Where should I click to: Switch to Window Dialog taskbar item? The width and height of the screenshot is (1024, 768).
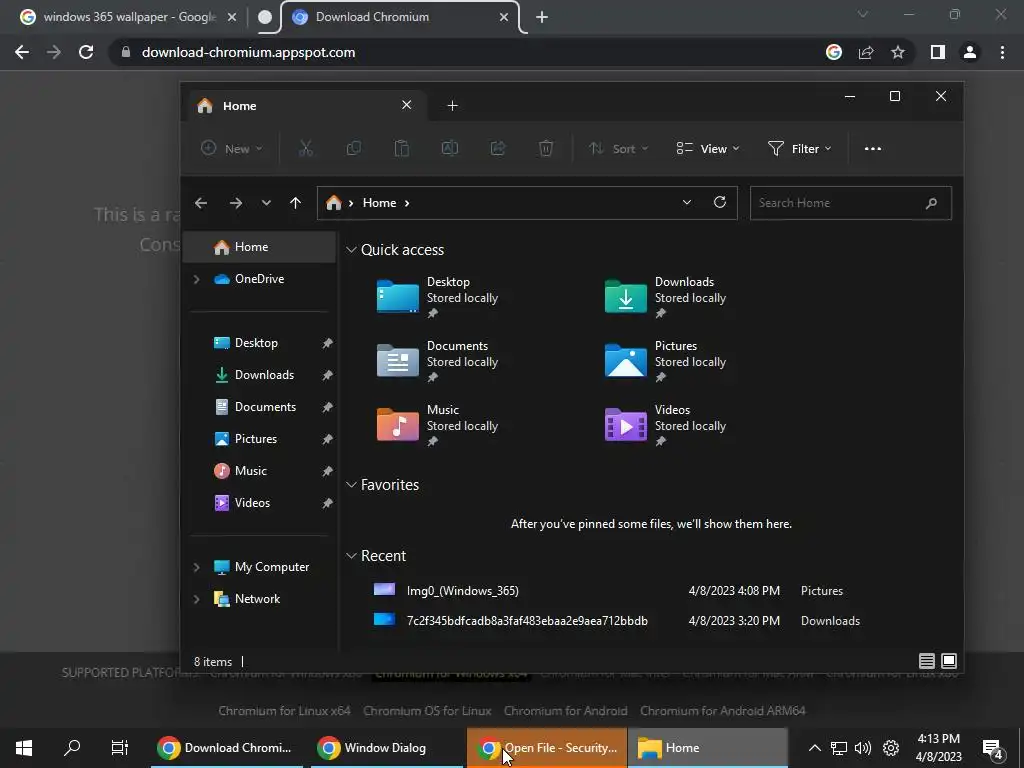(x=386, y=748)
